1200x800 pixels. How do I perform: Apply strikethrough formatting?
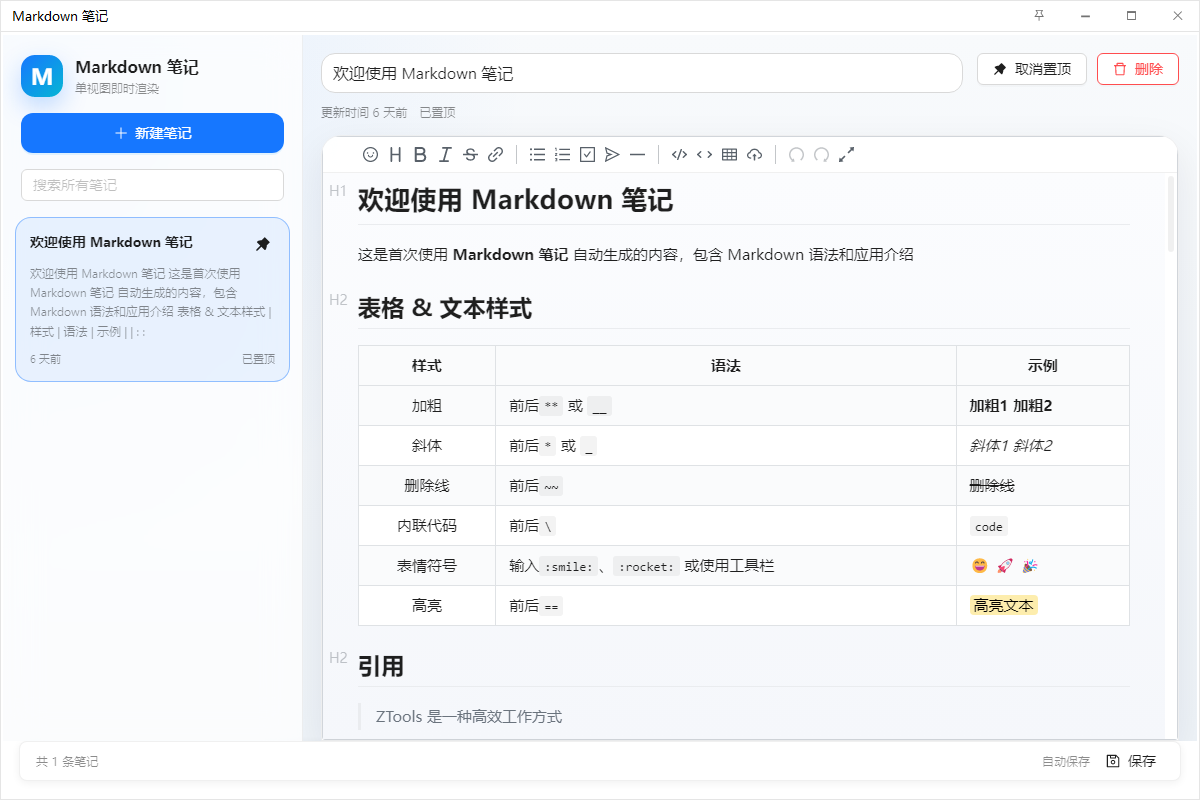coord(470,155)
